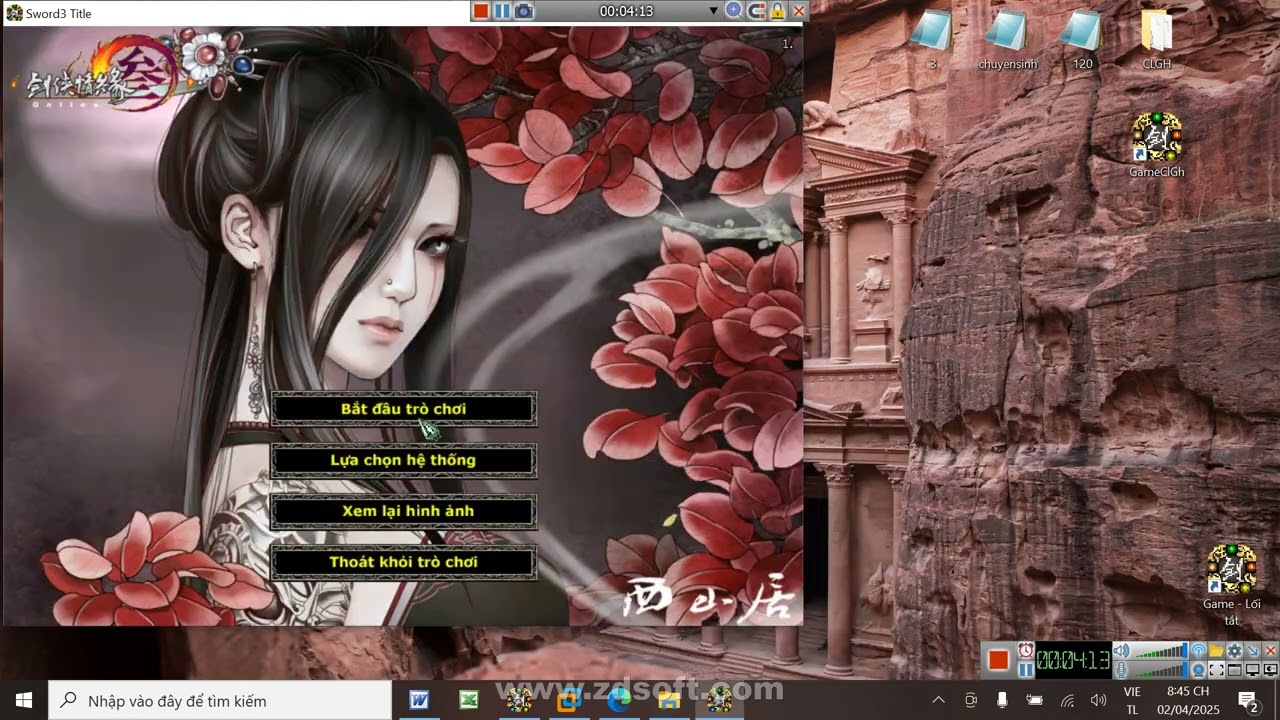Open the battery status tray icon
Image resolution: width=1280 pixels, height=720 pixels.
(x=1034, y=700)
